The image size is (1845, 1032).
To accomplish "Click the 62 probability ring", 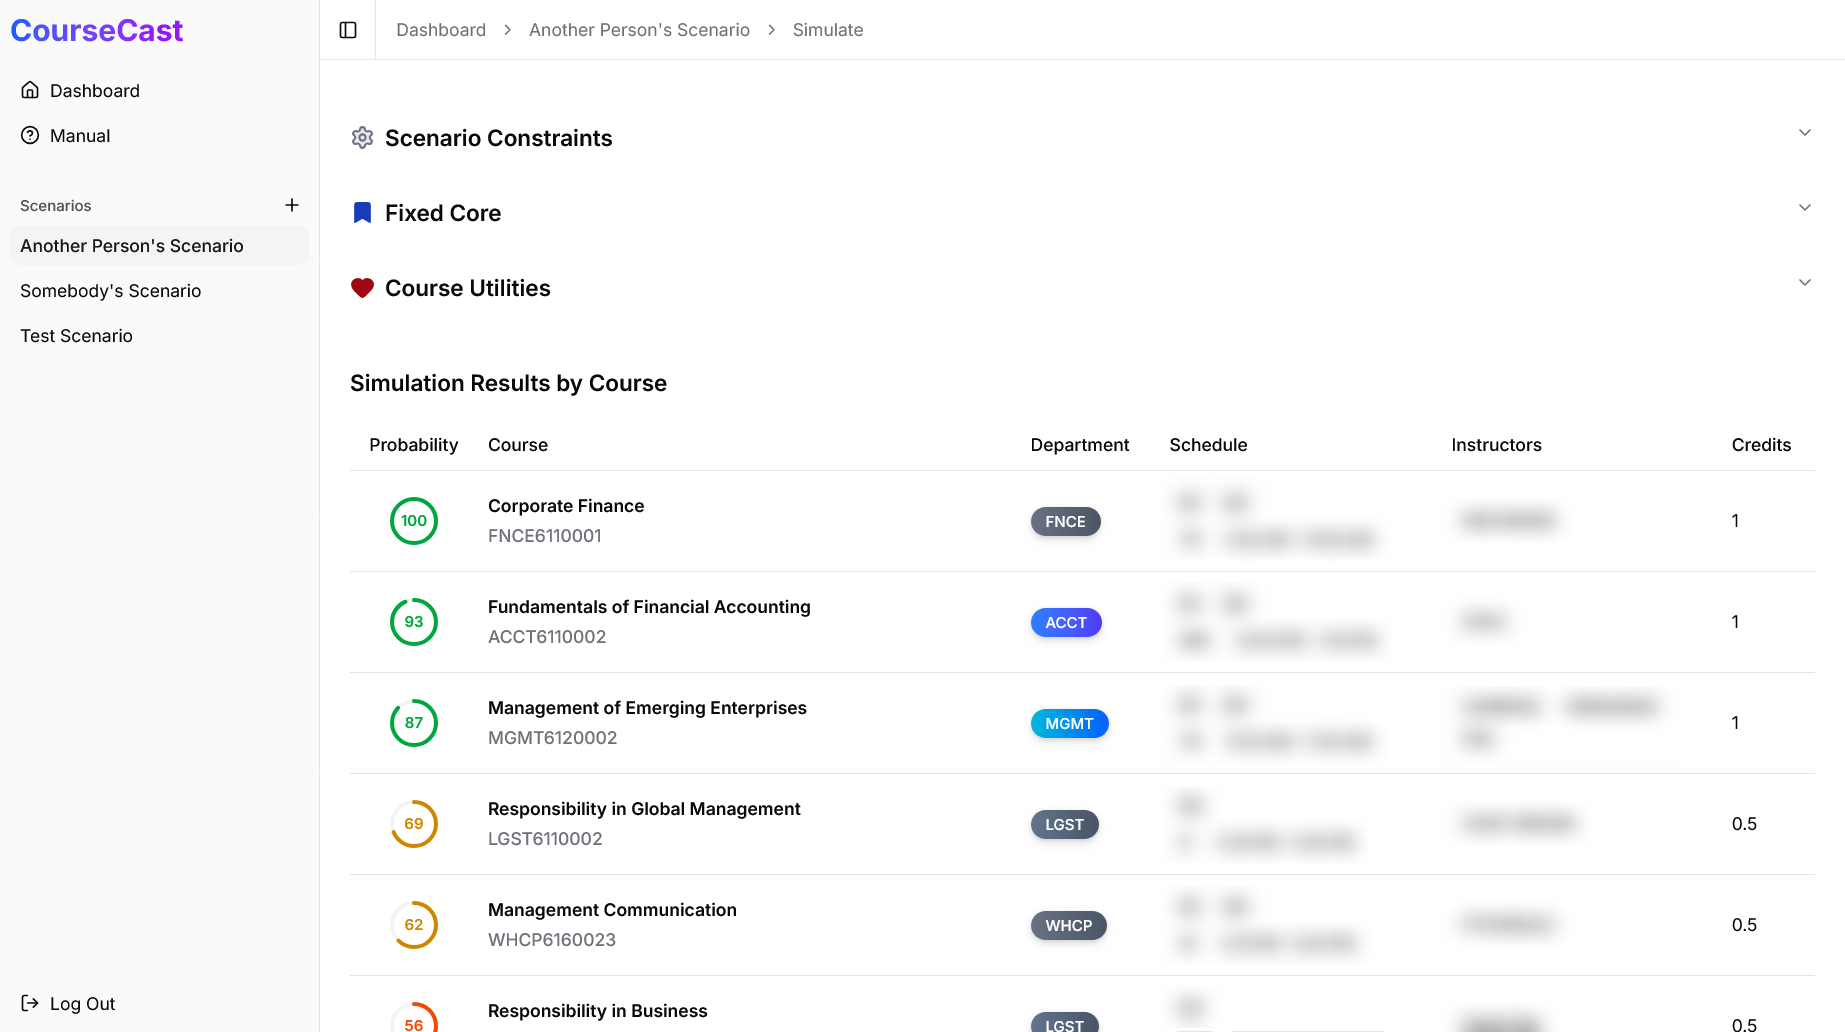I will click(x=414, y=925).
